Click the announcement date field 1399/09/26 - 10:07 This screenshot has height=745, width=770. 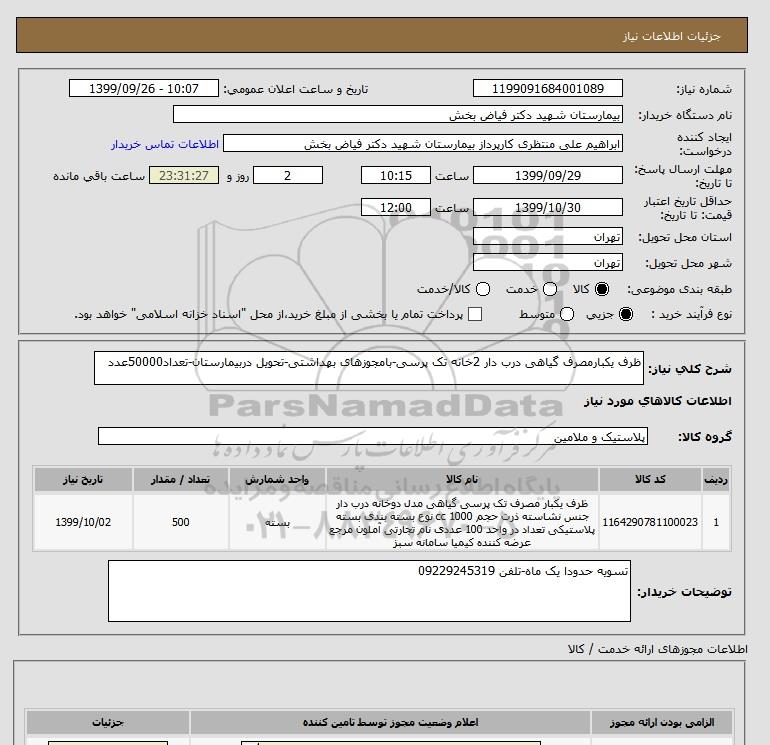coord(143,89)
